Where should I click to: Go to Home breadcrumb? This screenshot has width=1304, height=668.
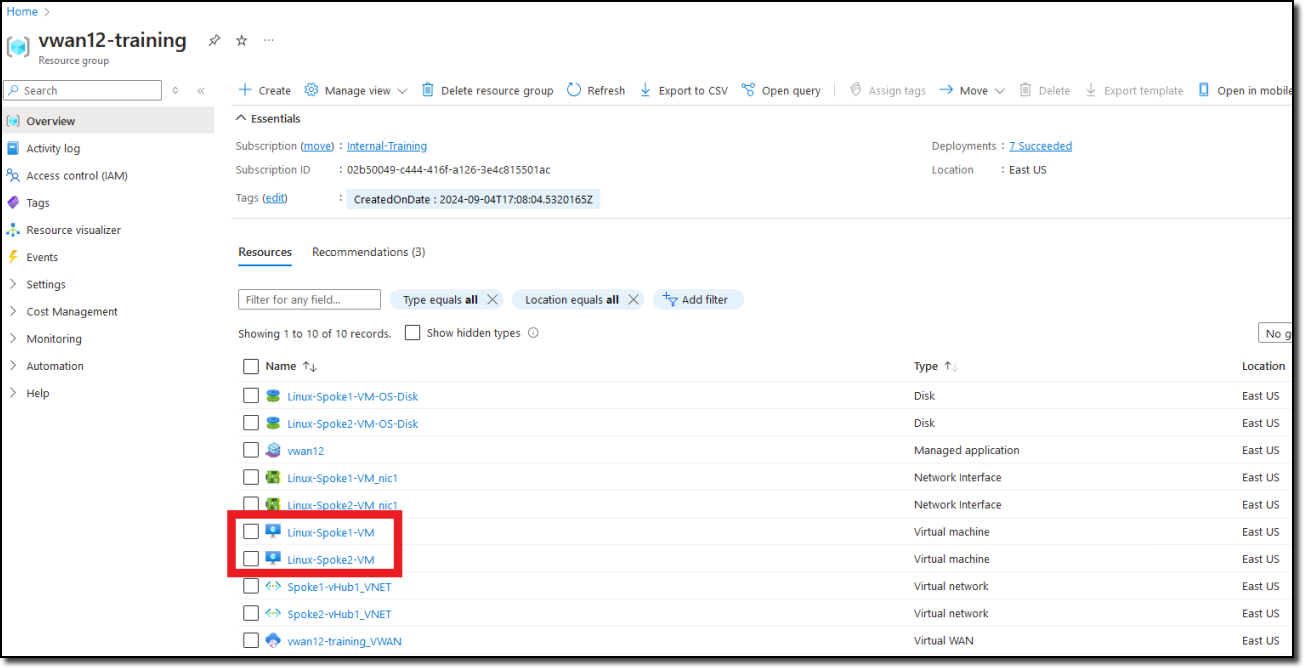[x=22, y=12]
